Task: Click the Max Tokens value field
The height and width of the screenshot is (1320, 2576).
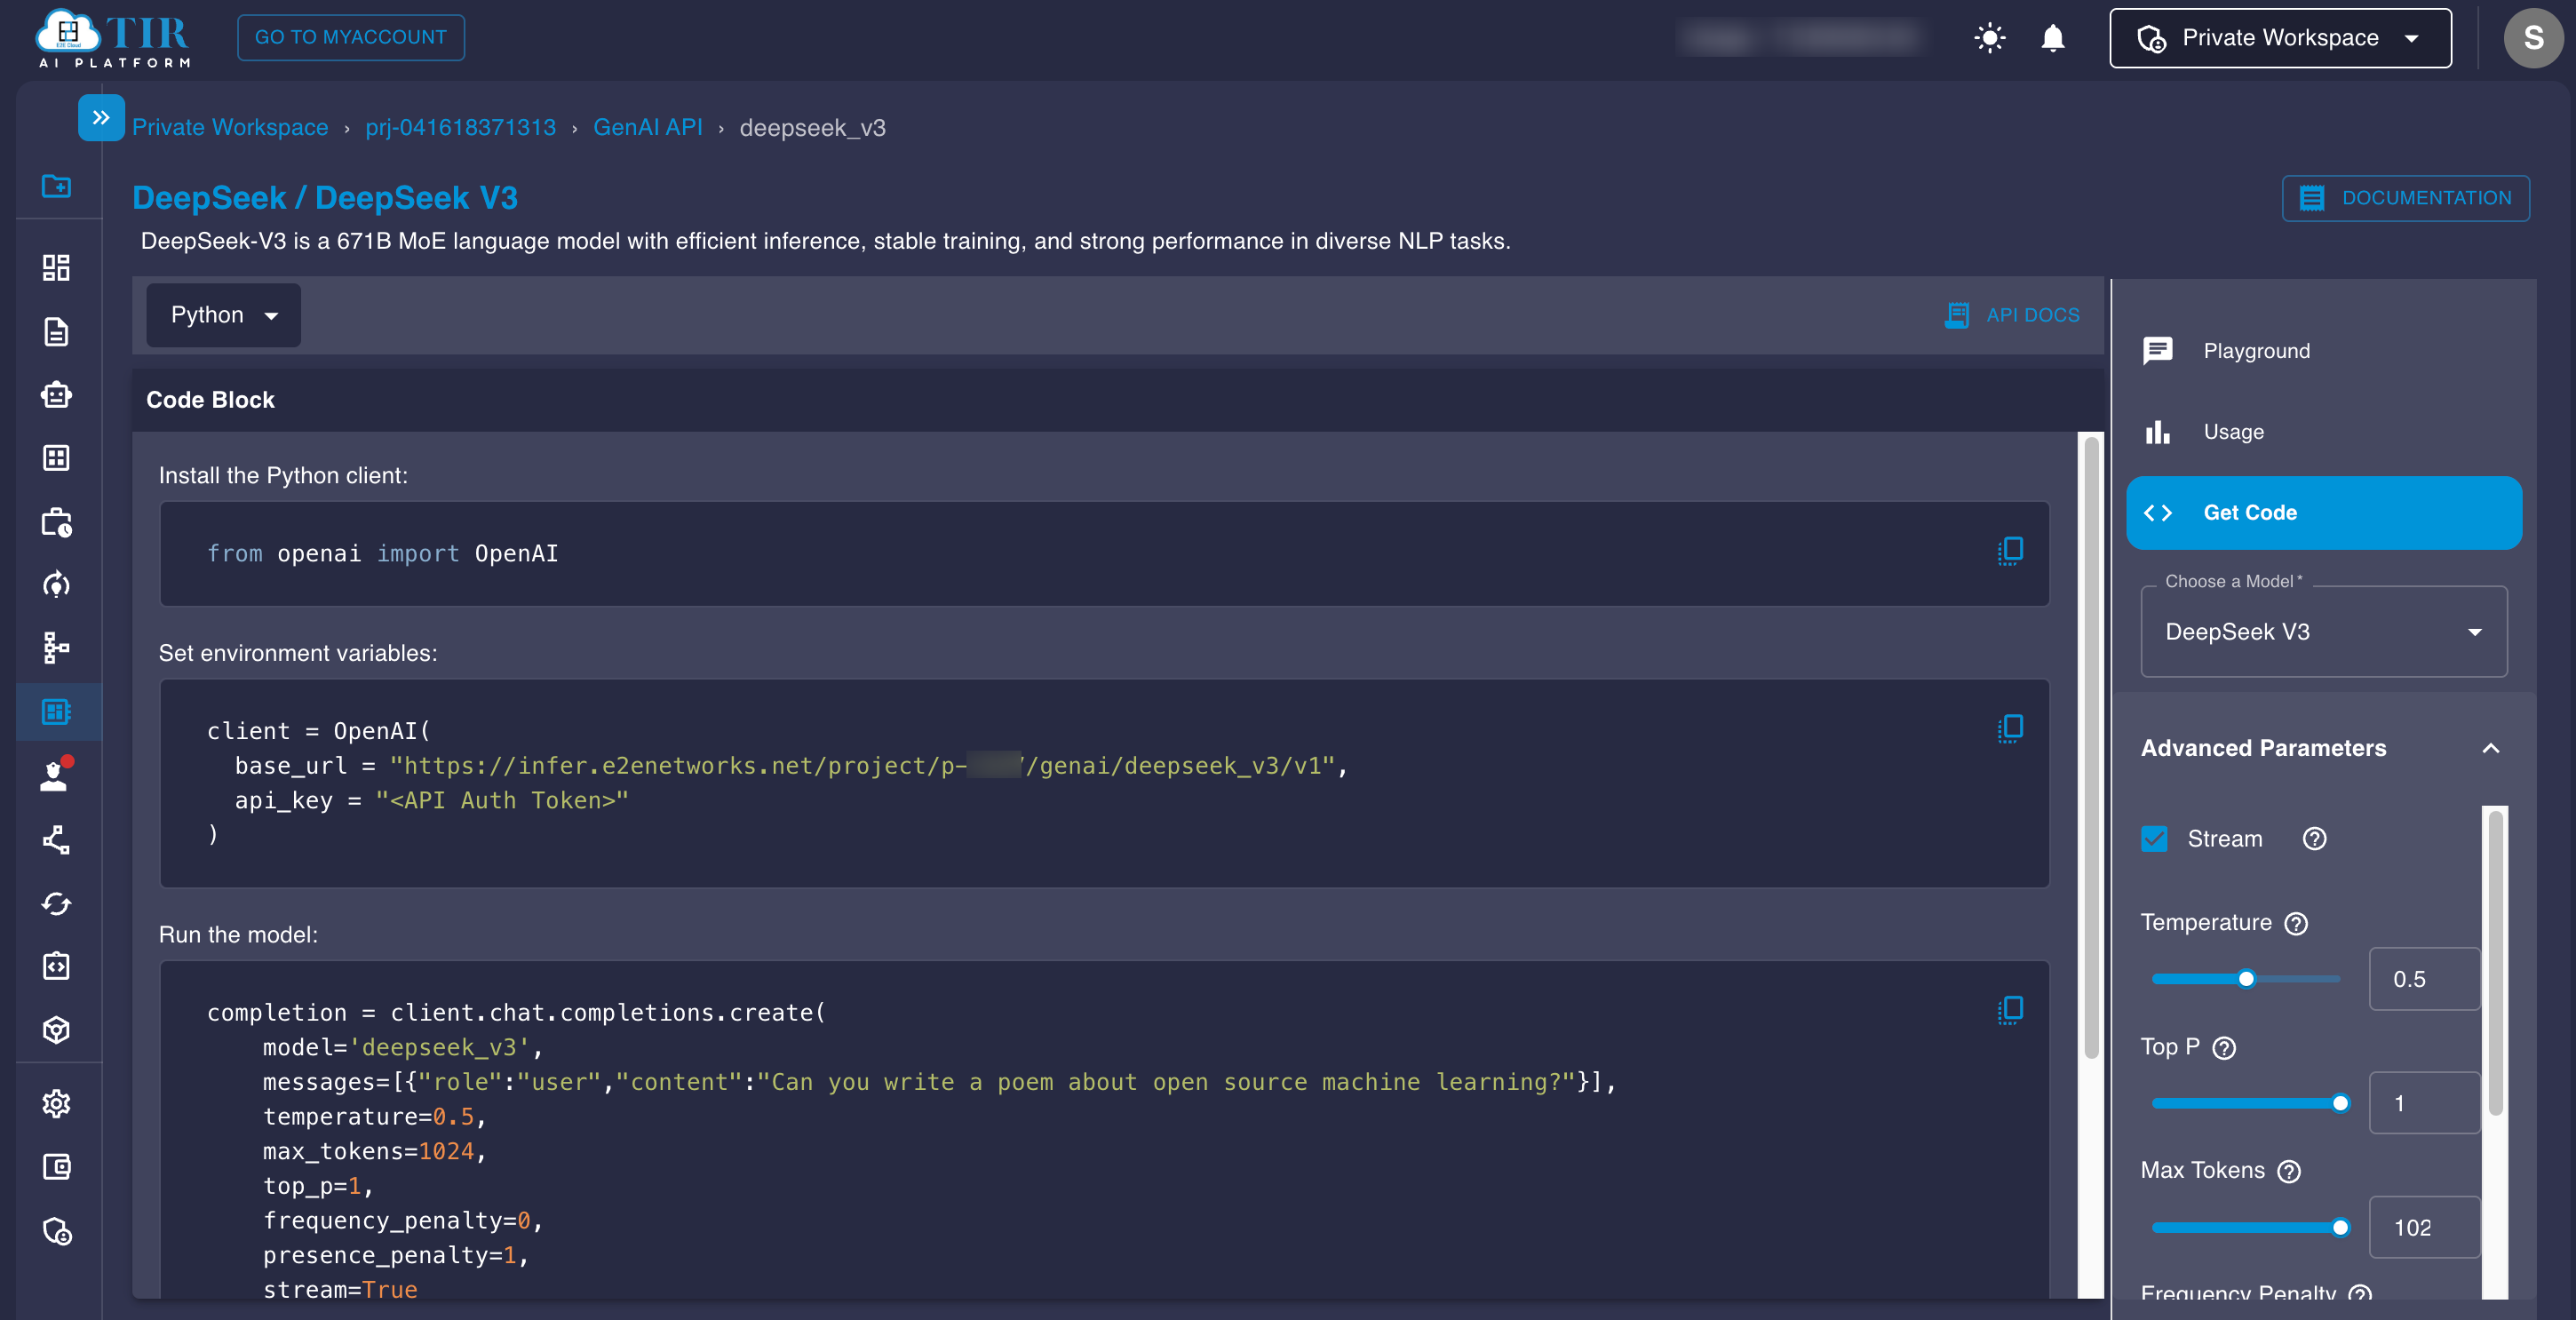Action: point(2424,1228)
